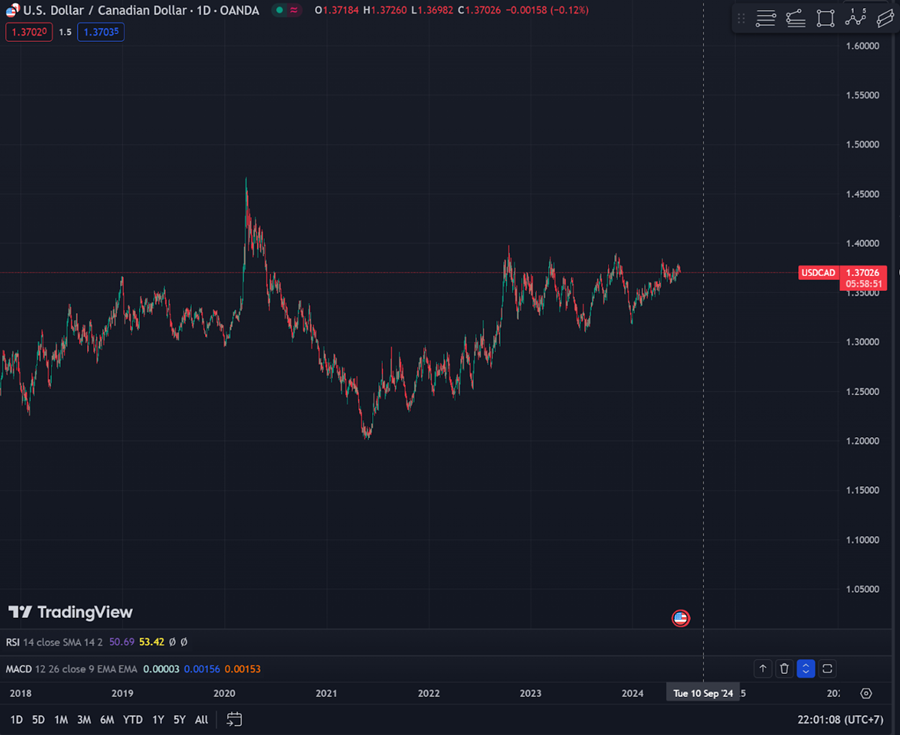This screenshot has width=900, height=735.
Task: Select the horizontal line drawing tool
Action: [x=766, y=18]
